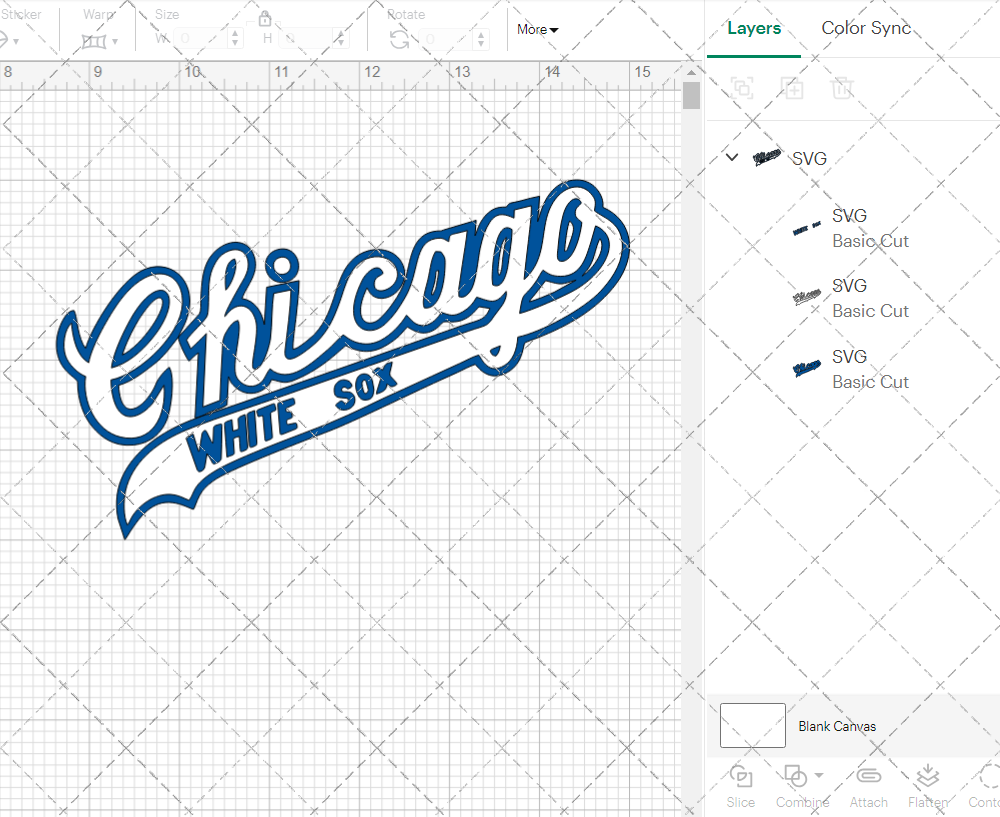Image resolution: width=1000 pixels, height=817 pixels.
Task: Open the Combine dropdown arrow
Action: click(x=819, y=776)
